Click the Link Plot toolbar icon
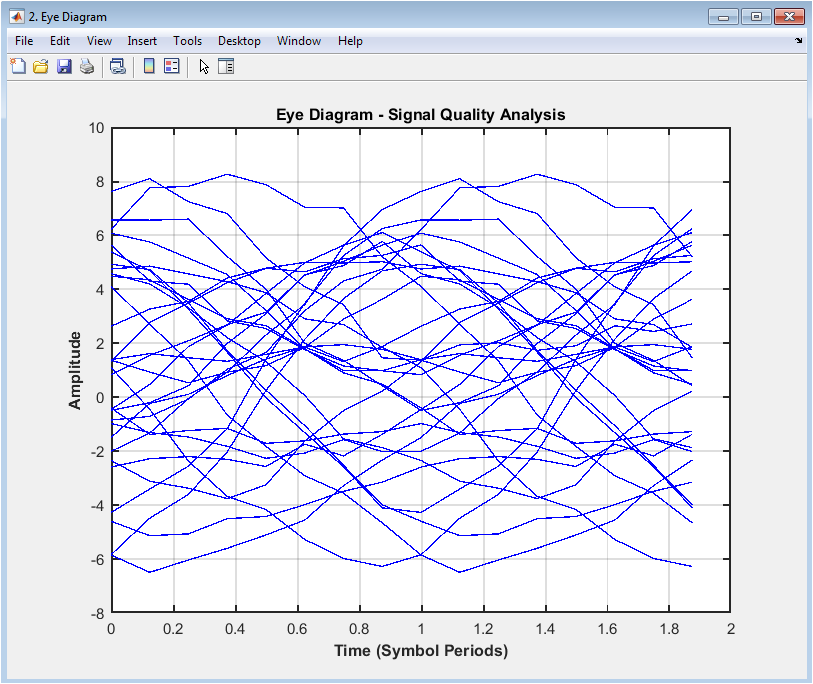 point(117,67)
